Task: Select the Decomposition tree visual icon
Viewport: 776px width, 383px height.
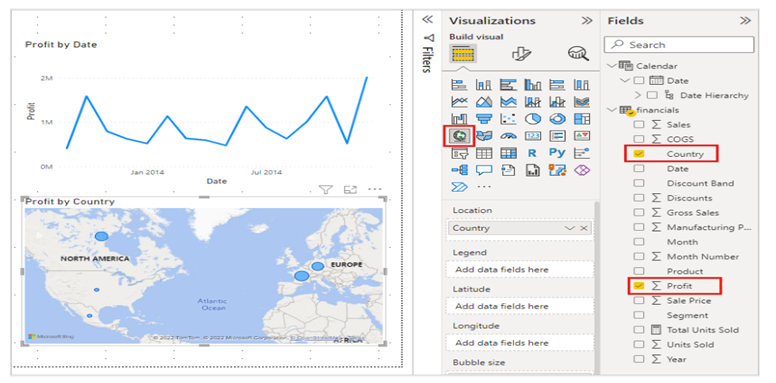Action: (459, 171)
